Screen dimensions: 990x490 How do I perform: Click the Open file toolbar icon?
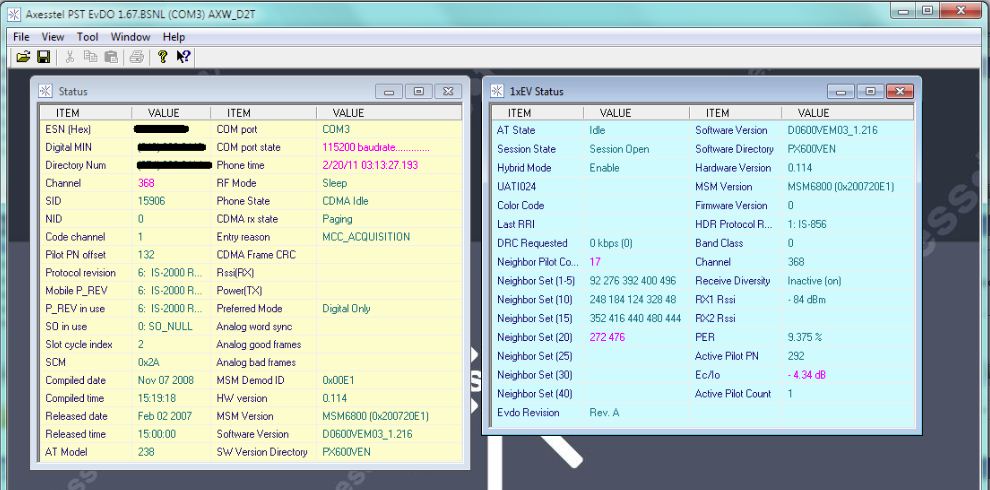coord(22,57)
